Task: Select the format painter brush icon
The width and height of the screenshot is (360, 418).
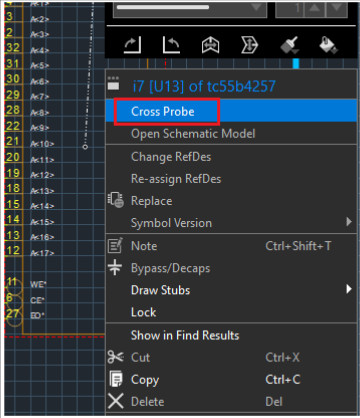Action: pyautogui.click(x=290, y=45)
